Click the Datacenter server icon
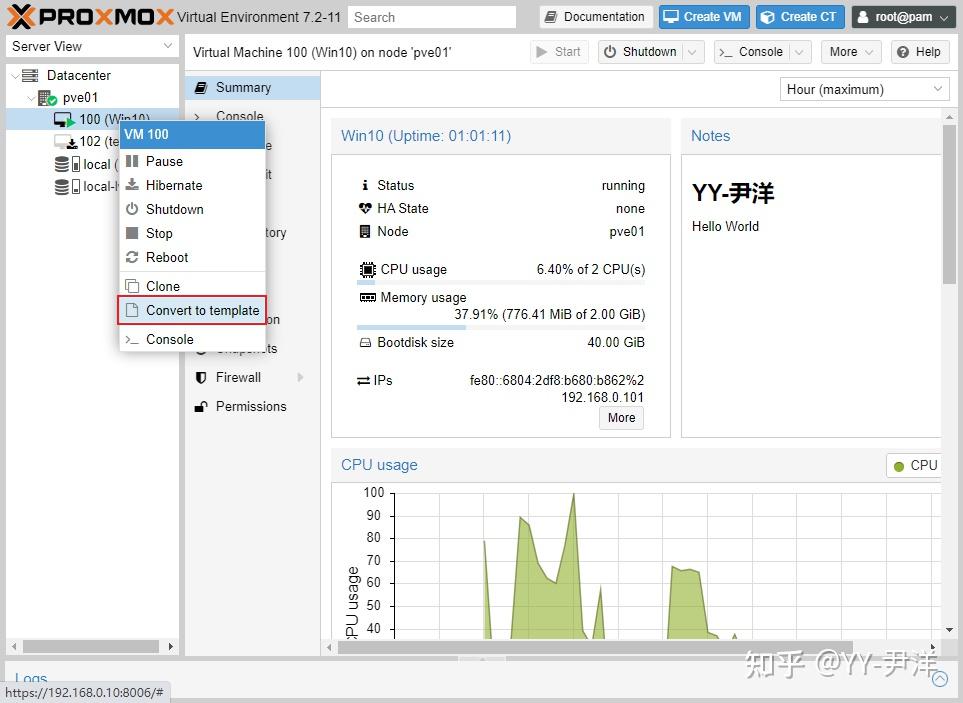Screen dimensions: 963x703 click(x=30, y=76)
